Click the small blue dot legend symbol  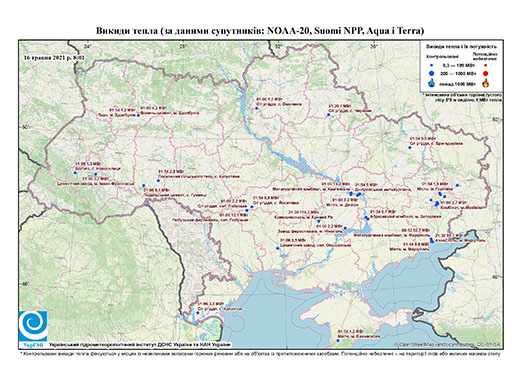(x=431, y=65)
